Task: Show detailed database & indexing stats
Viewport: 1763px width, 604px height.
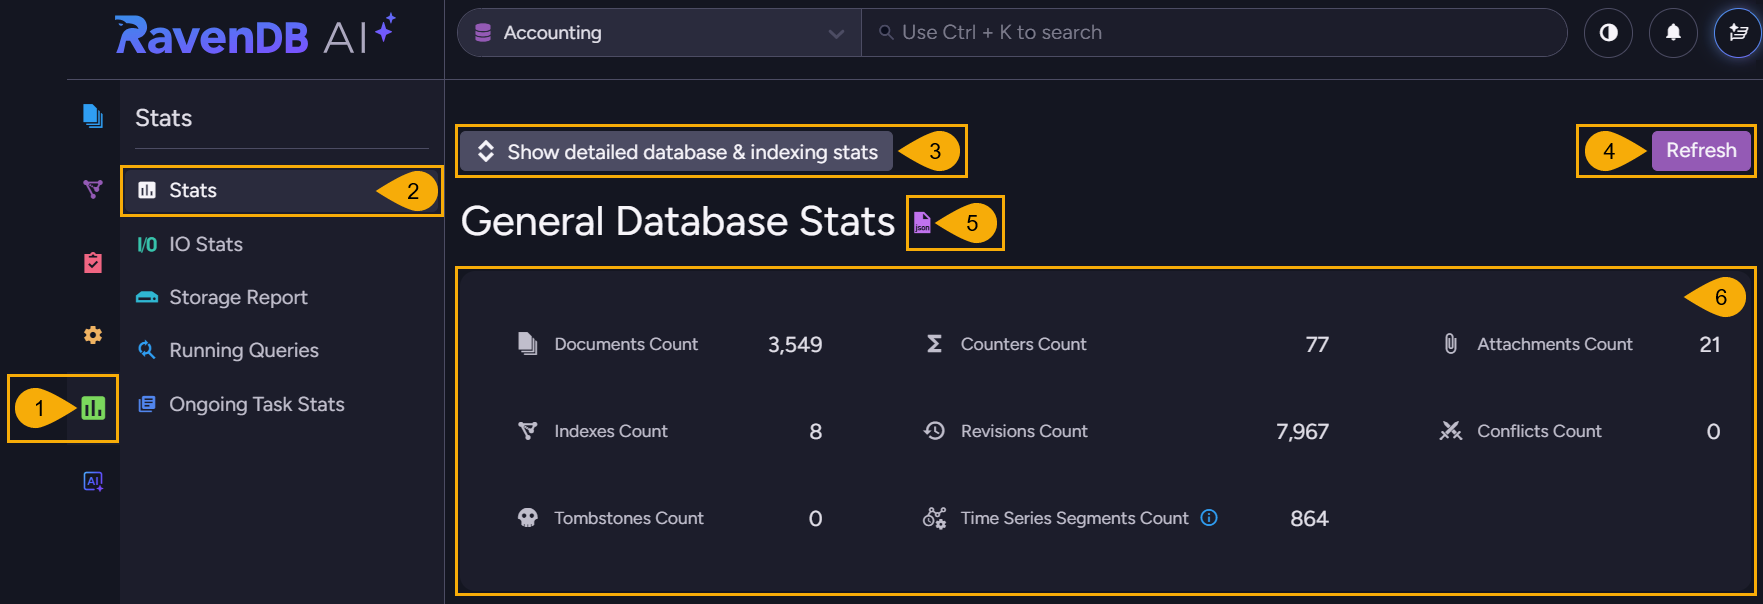Action: [676, 152]
